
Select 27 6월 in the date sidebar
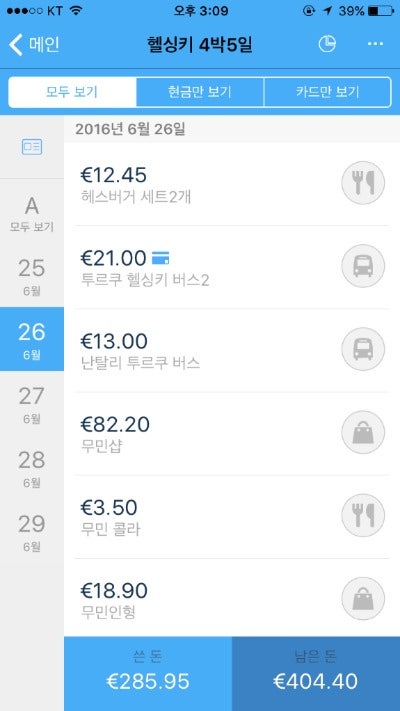[32, 403]
